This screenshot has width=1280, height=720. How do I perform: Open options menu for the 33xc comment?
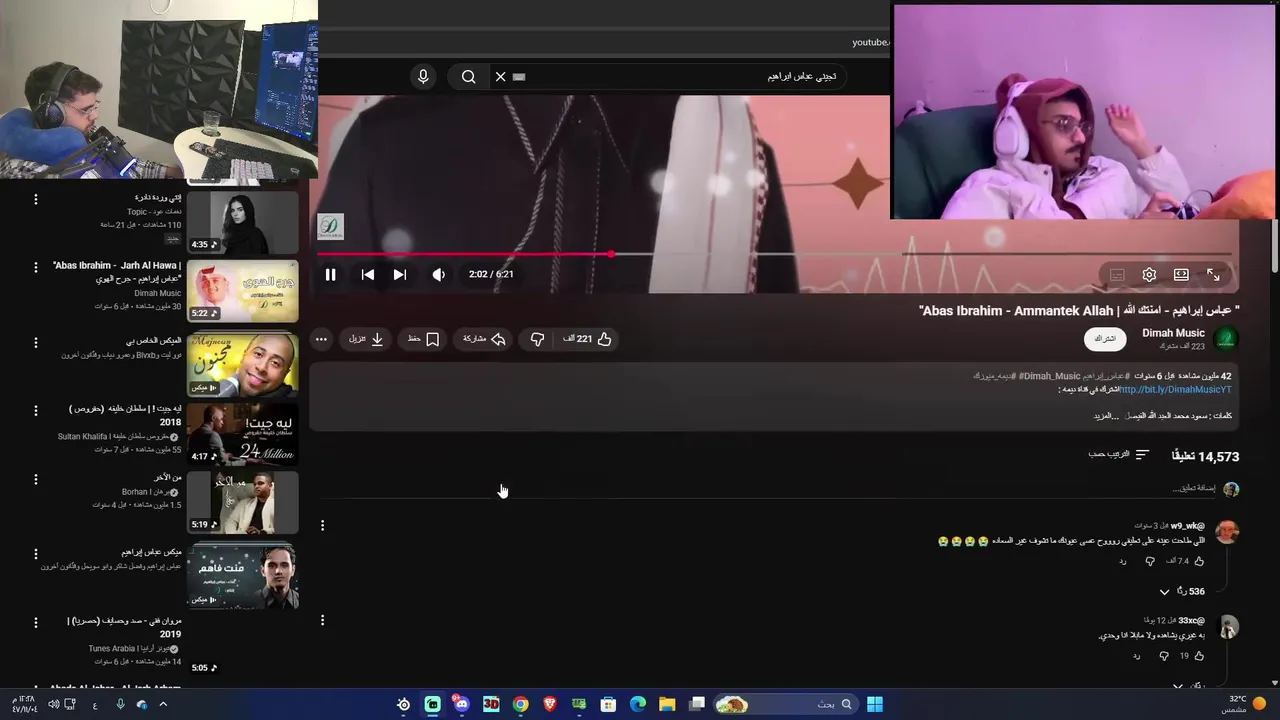click(x=322, y=621)
